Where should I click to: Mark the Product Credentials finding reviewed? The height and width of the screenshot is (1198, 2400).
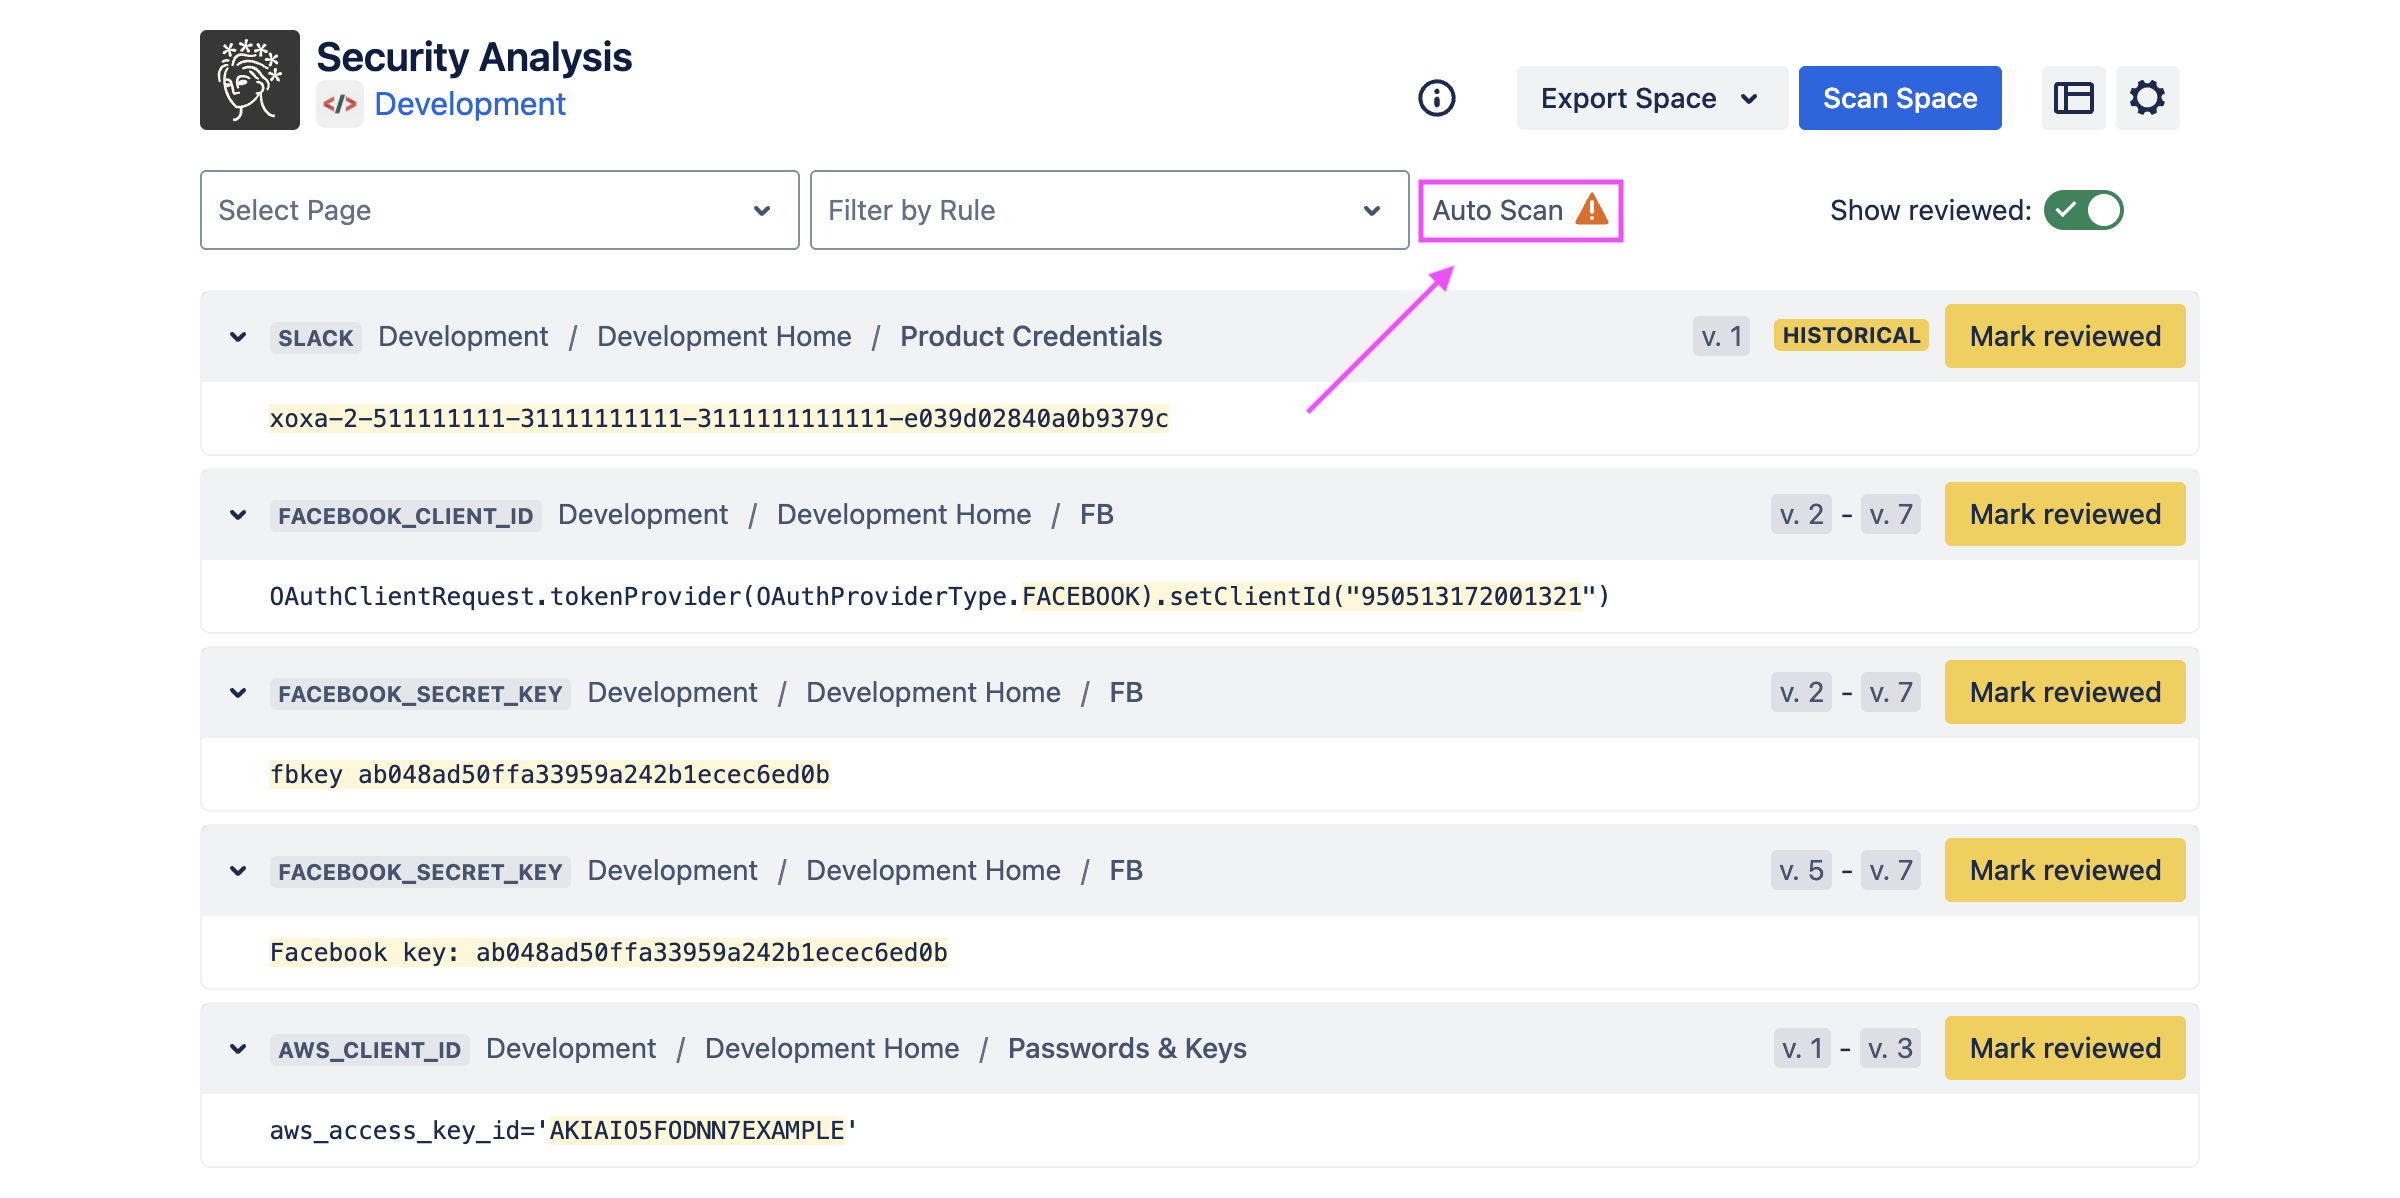pyautogui.click(x=2064, y=336)
